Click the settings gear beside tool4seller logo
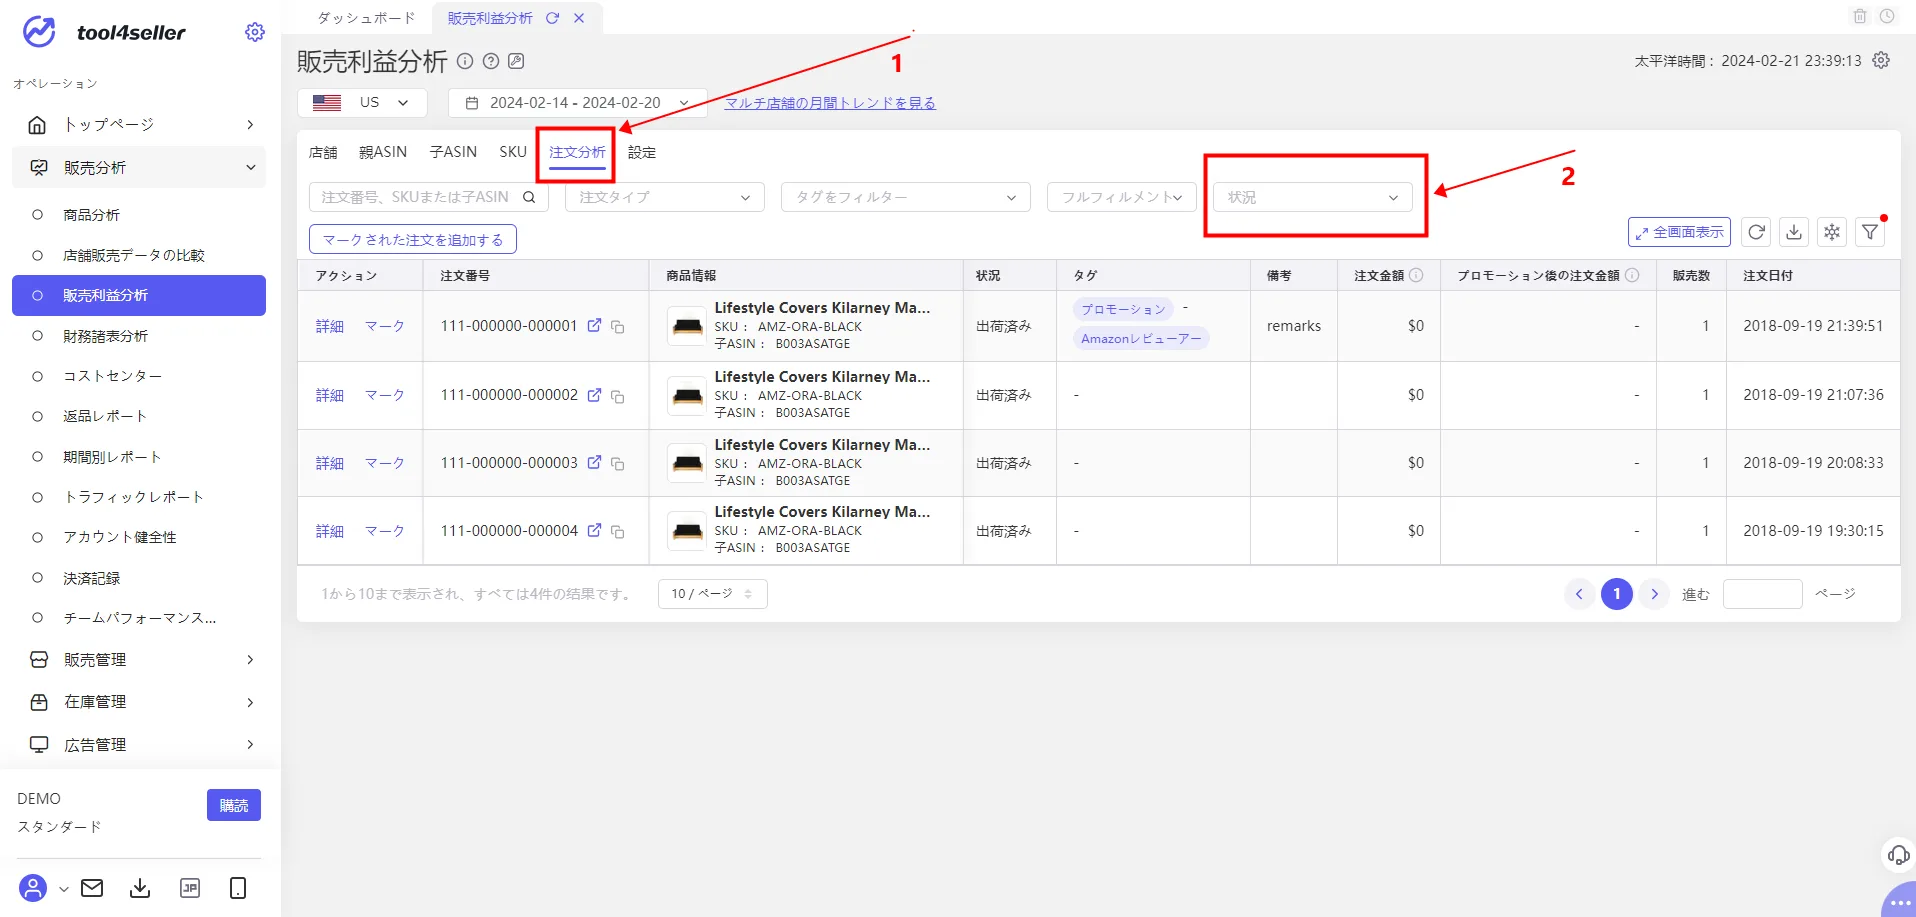 pyautogui.click(x=255, y=32)
